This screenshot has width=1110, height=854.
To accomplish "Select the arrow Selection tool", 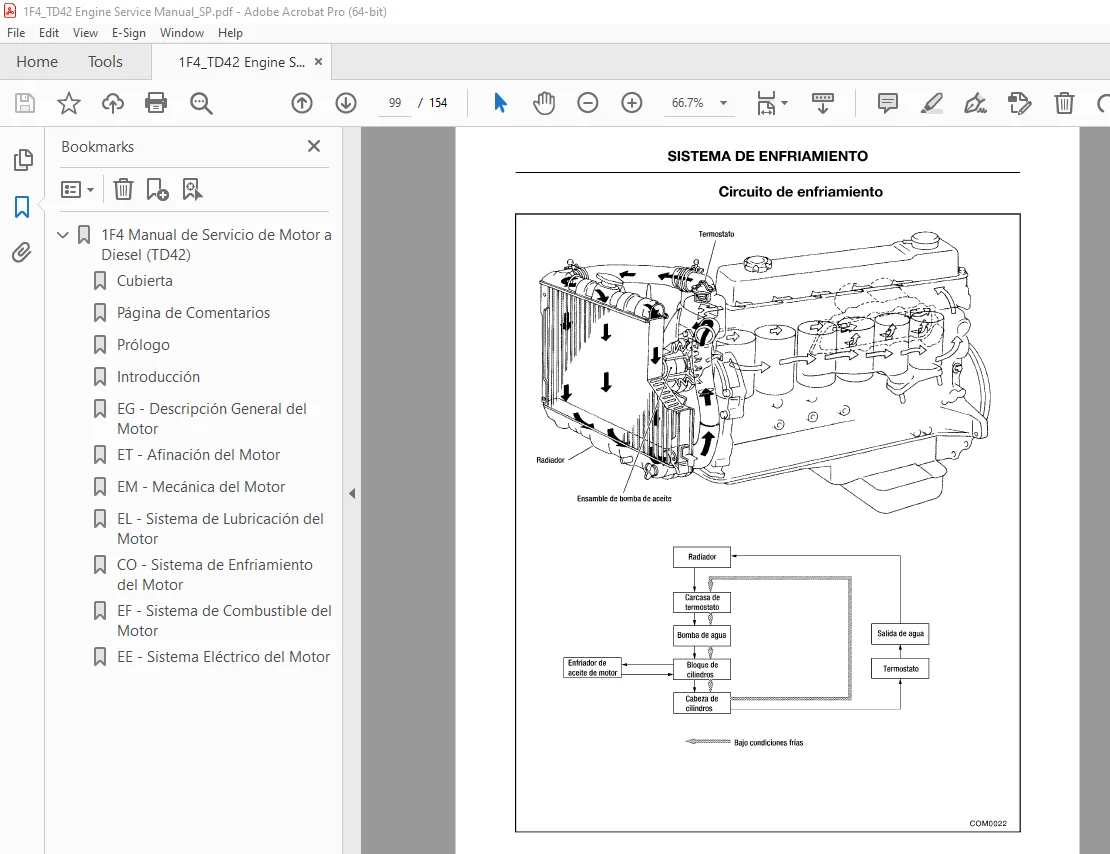I will click(x=500, y=103).
